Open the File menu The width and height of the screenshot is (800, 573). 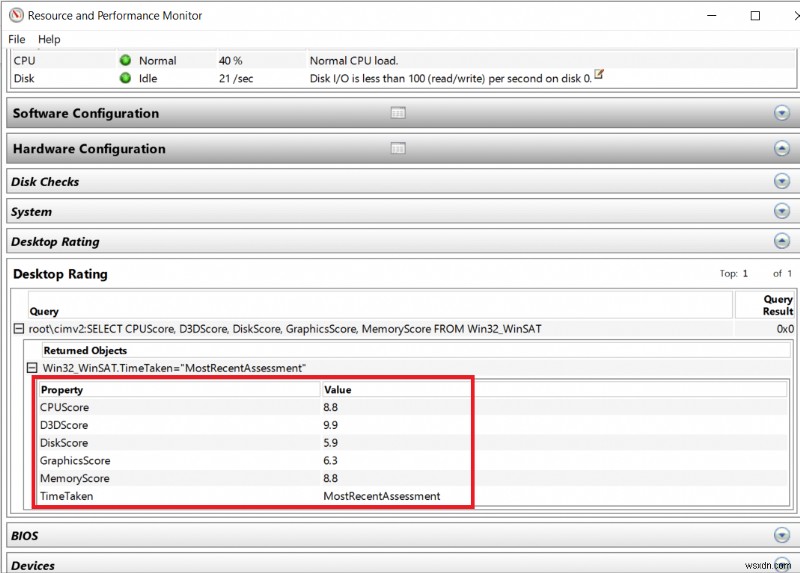pos(16,39)
